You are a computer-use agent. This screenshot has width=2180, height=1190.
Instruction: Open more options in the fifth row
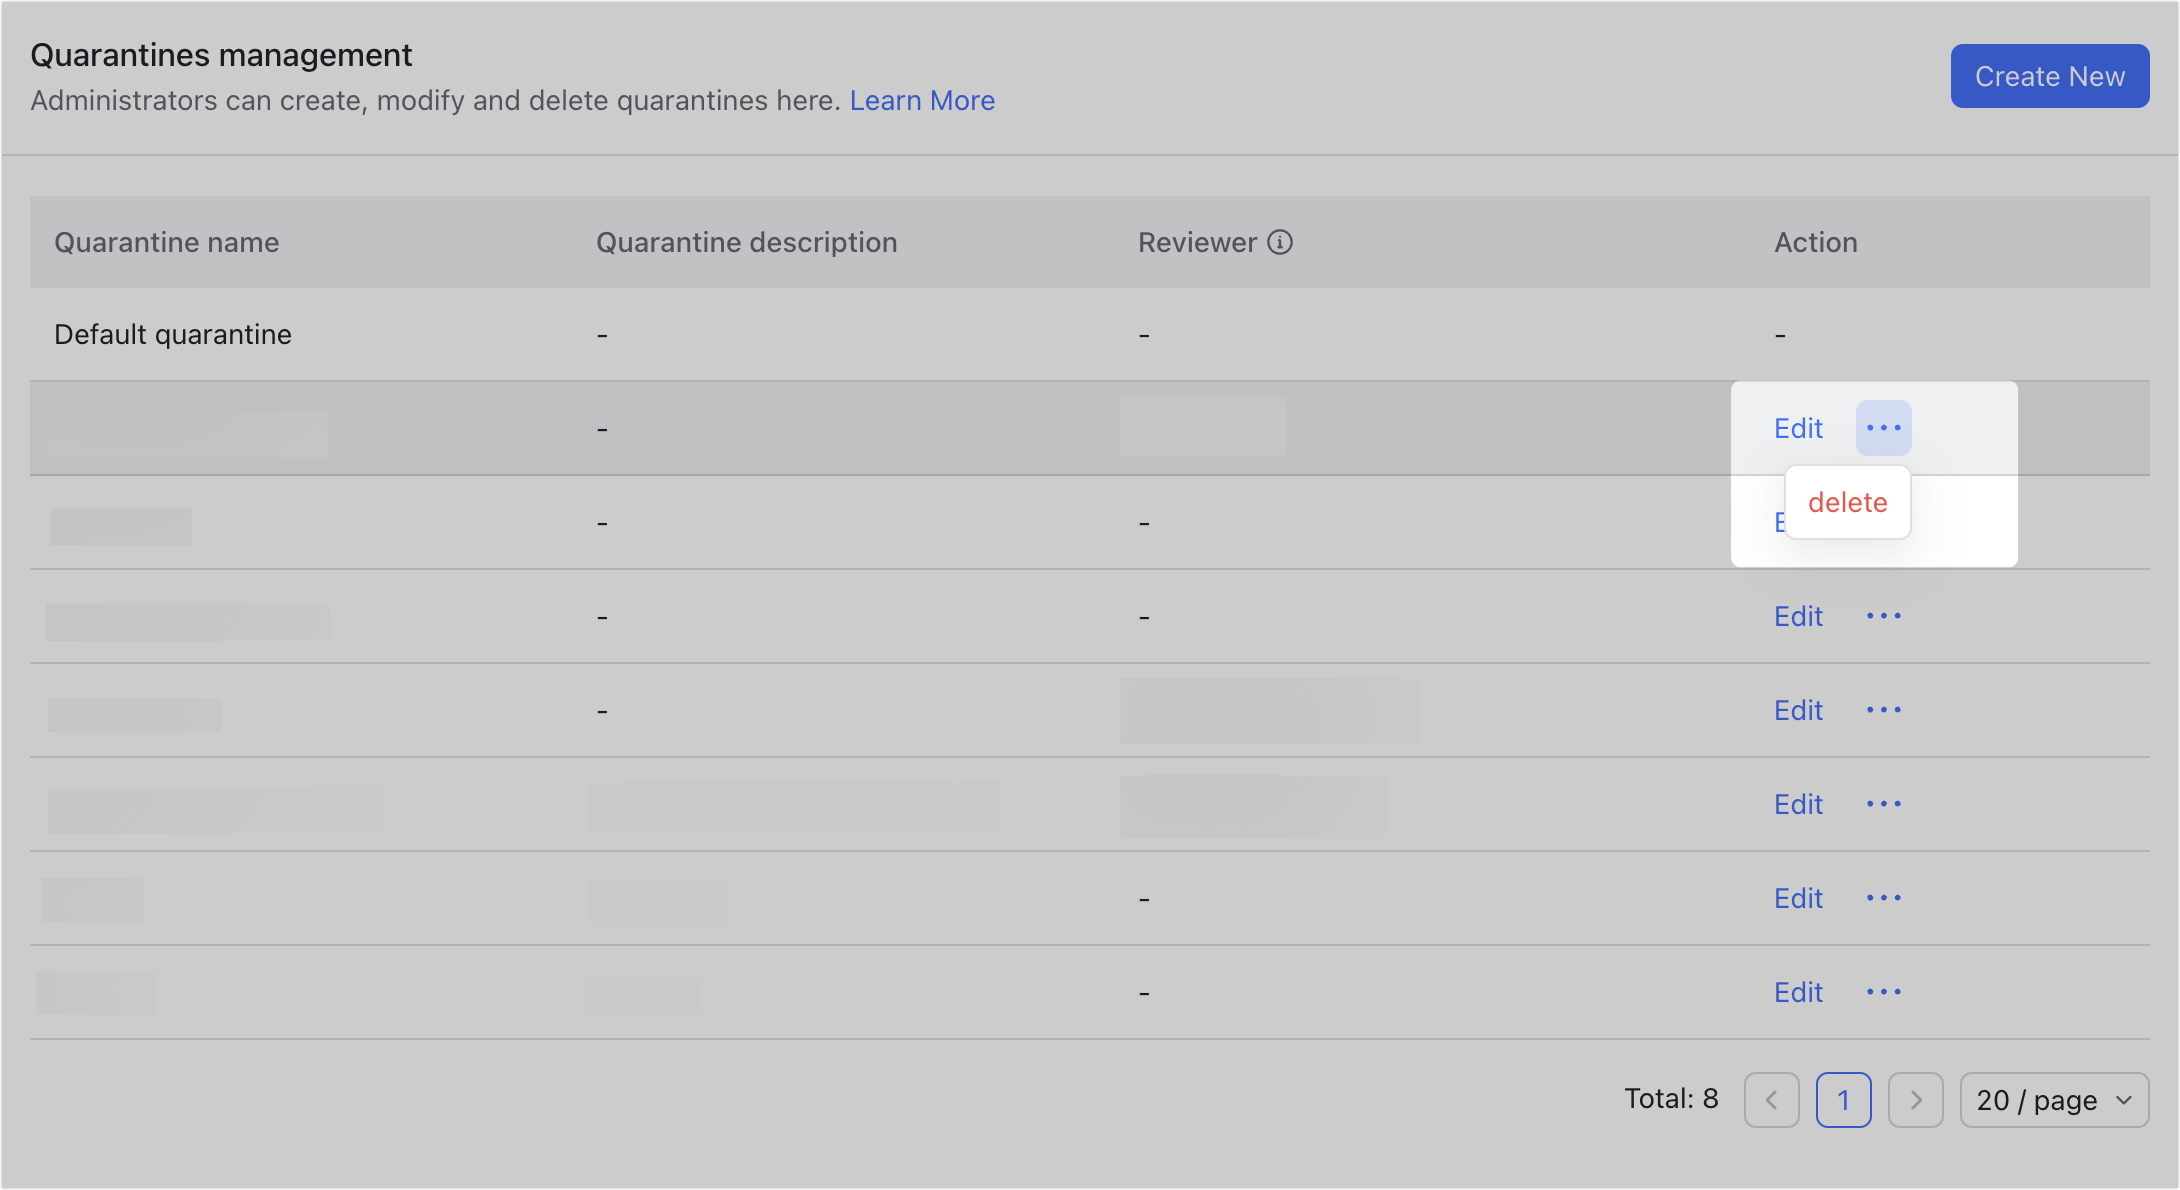coord(1884,710)
